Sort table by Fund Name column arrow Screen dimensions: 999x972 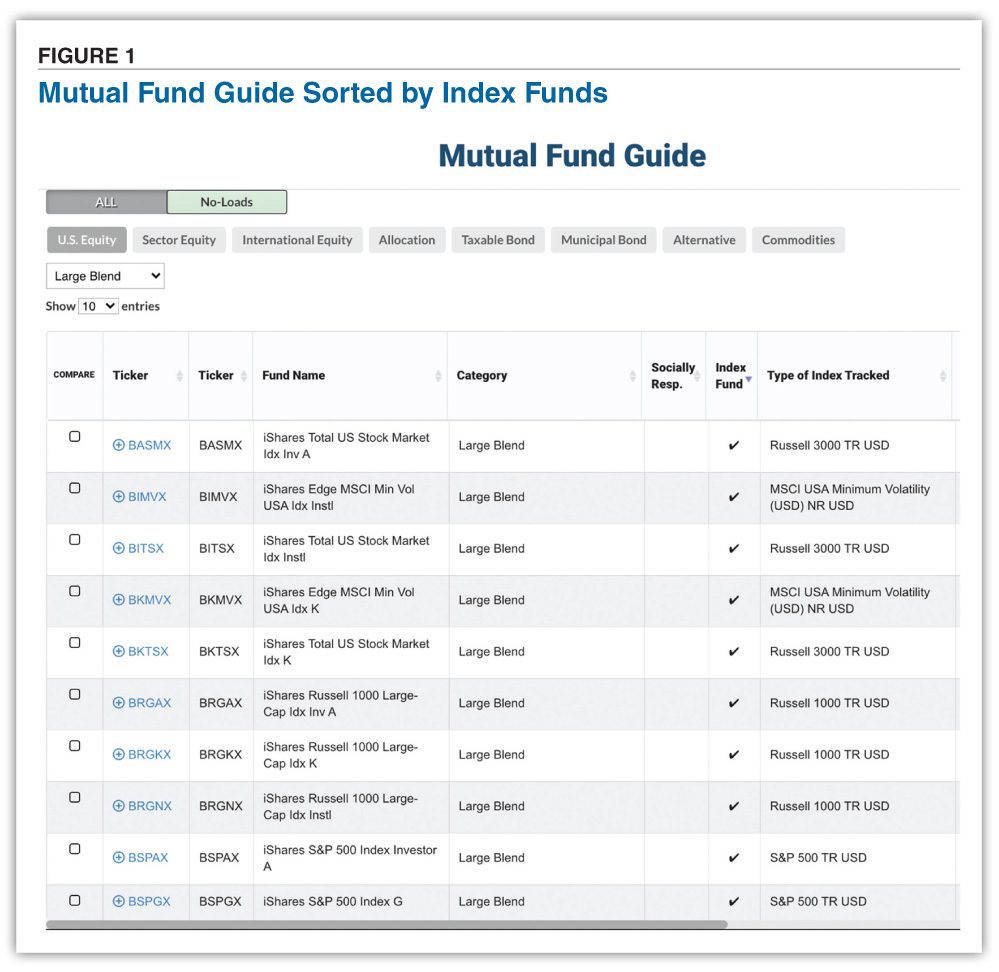(437, 375)
